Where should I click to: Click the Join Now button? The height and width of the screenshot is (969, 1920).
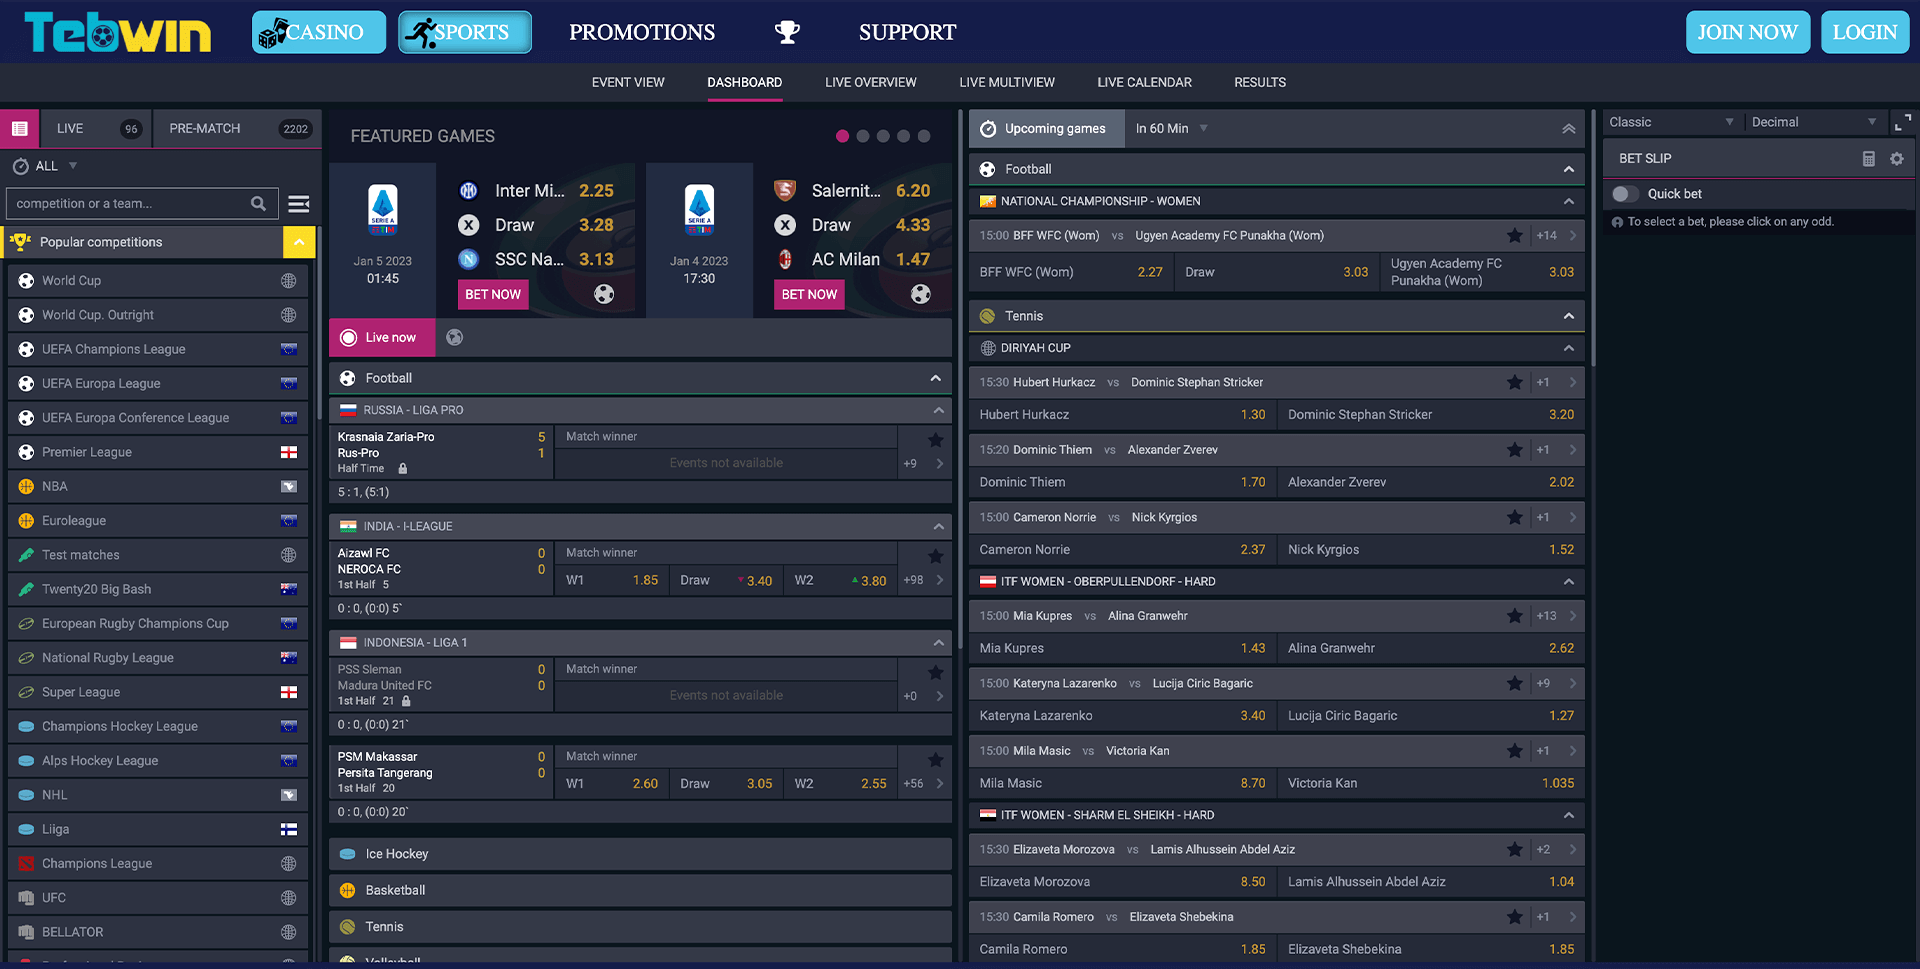(x=1747, y=32)
